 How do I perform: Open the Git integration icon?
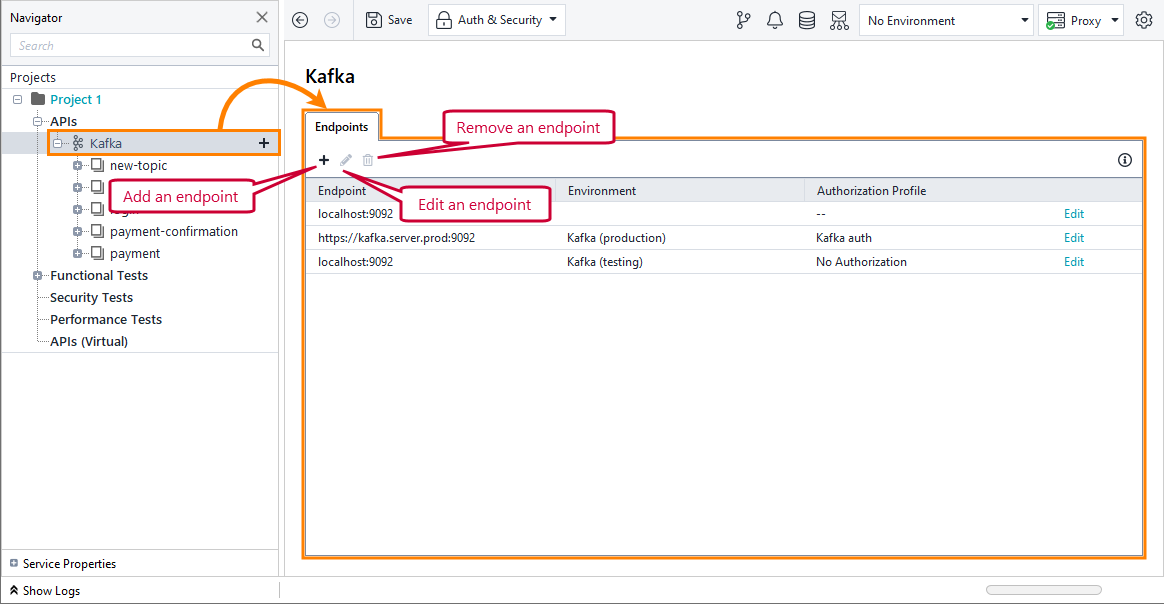pyautogui.click(x=743, y=19)
